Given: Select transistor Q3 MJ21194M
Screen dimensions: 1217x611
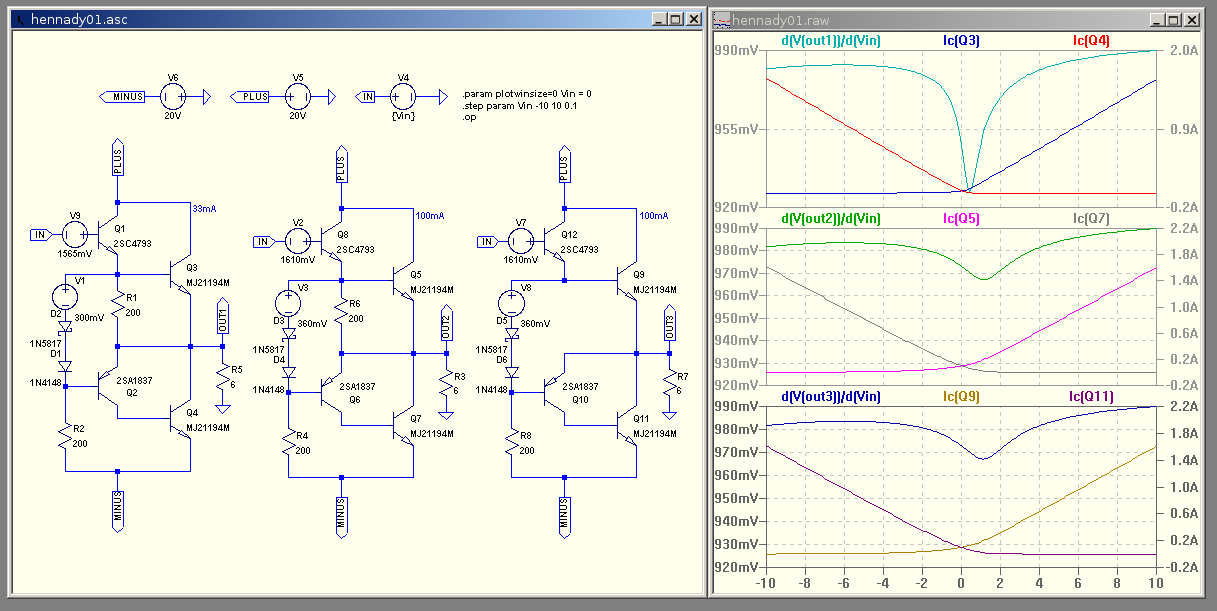Looking at the screenshot, I should [x=182, y=275].
